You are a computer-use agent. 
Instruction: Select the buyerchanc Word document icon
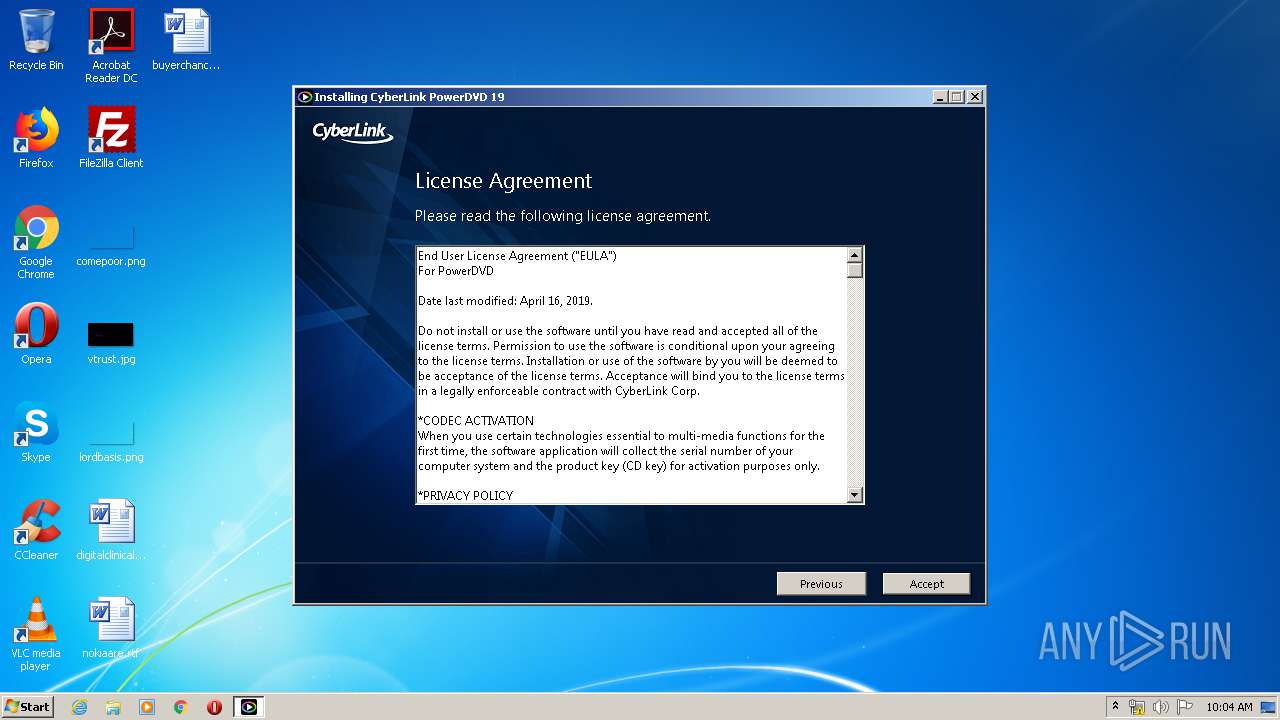coord(186,40)
